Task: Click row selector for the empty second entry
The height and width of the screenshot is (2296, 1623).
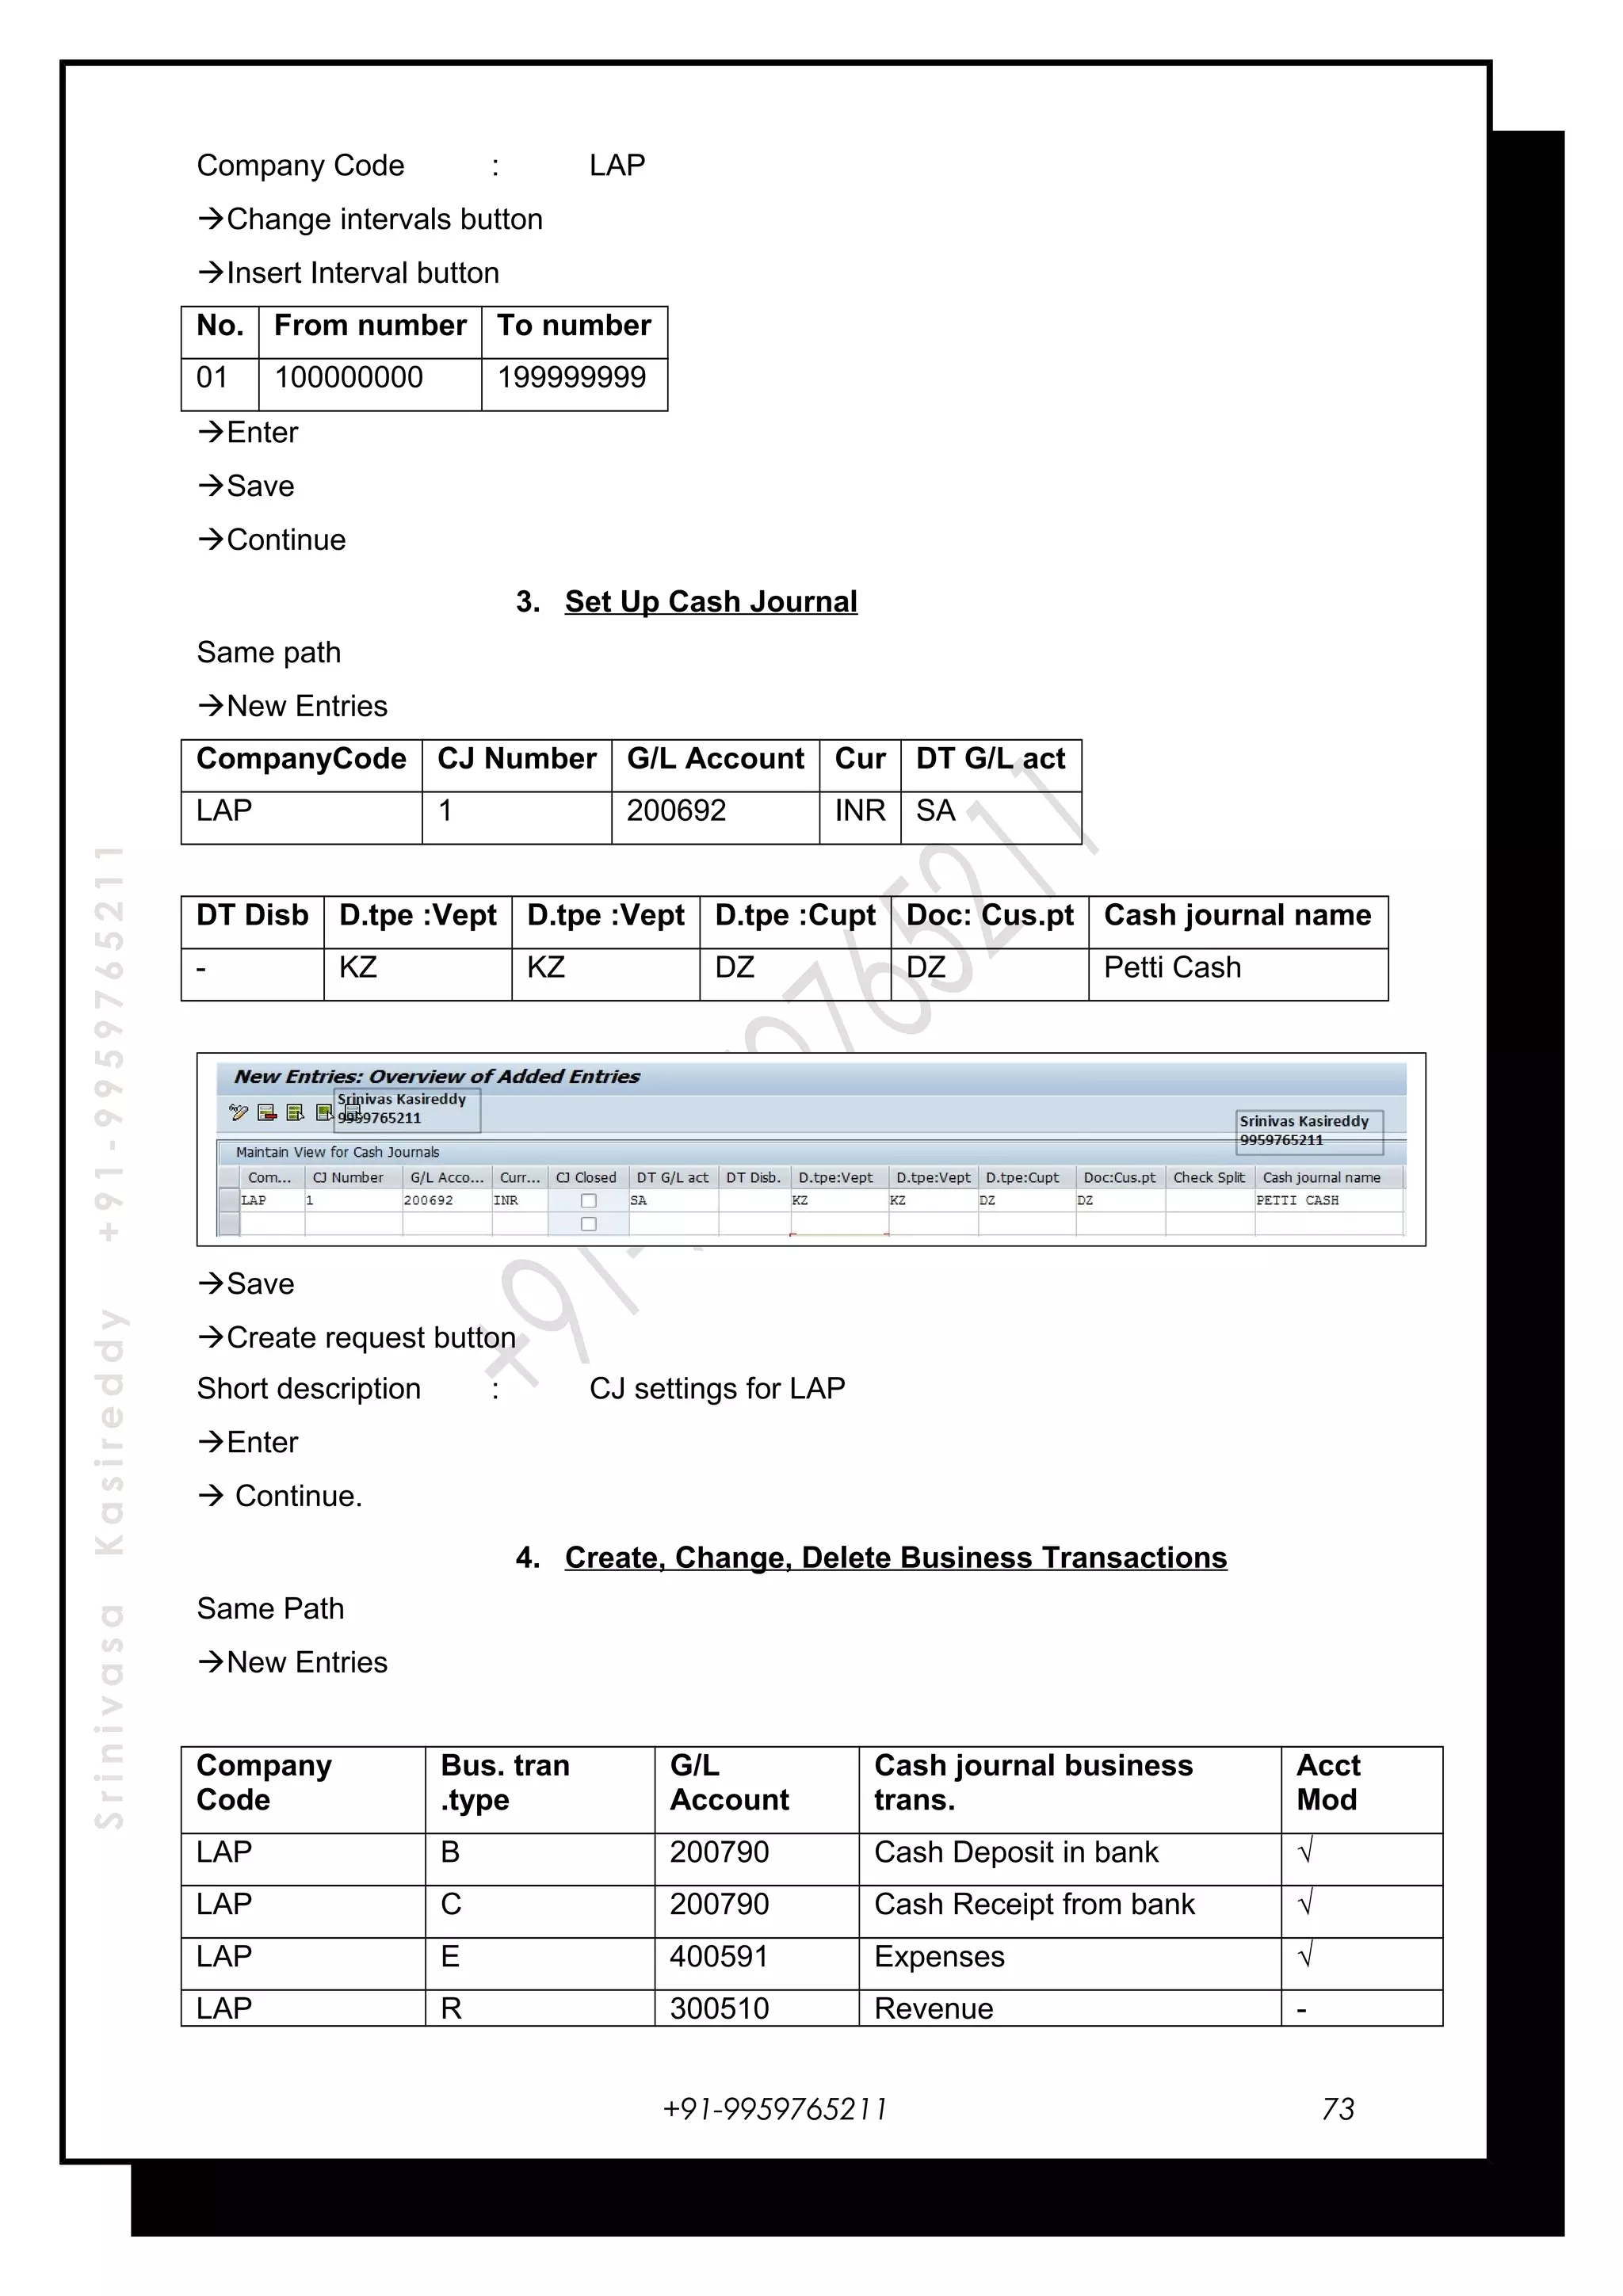Action: pos(229,1224)
